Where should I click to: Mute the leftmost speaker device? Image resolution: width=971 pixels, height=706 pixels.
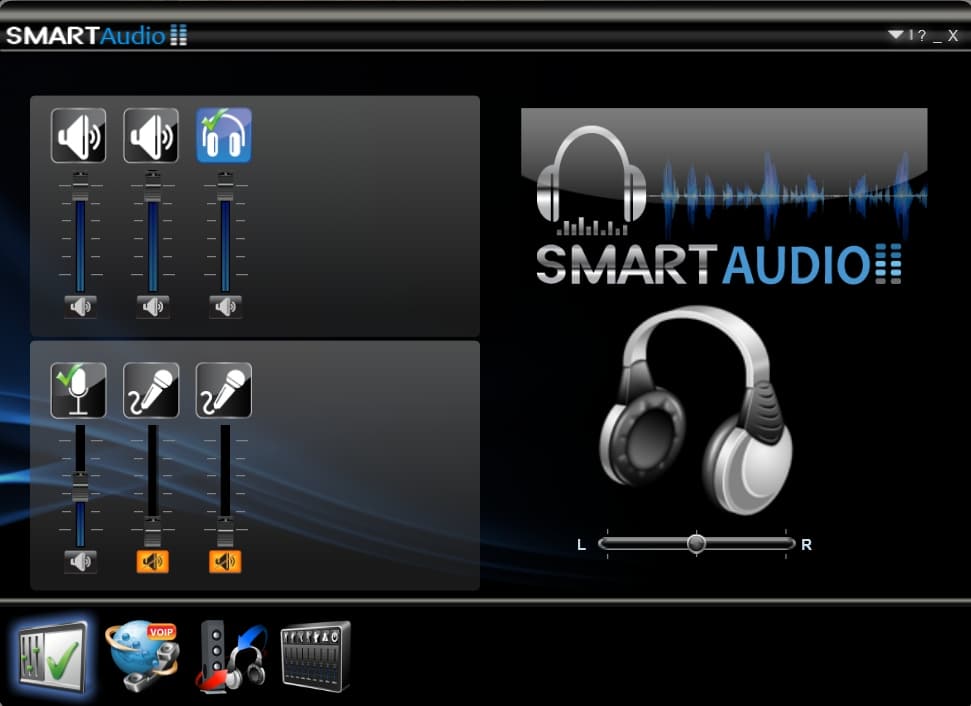81,307
